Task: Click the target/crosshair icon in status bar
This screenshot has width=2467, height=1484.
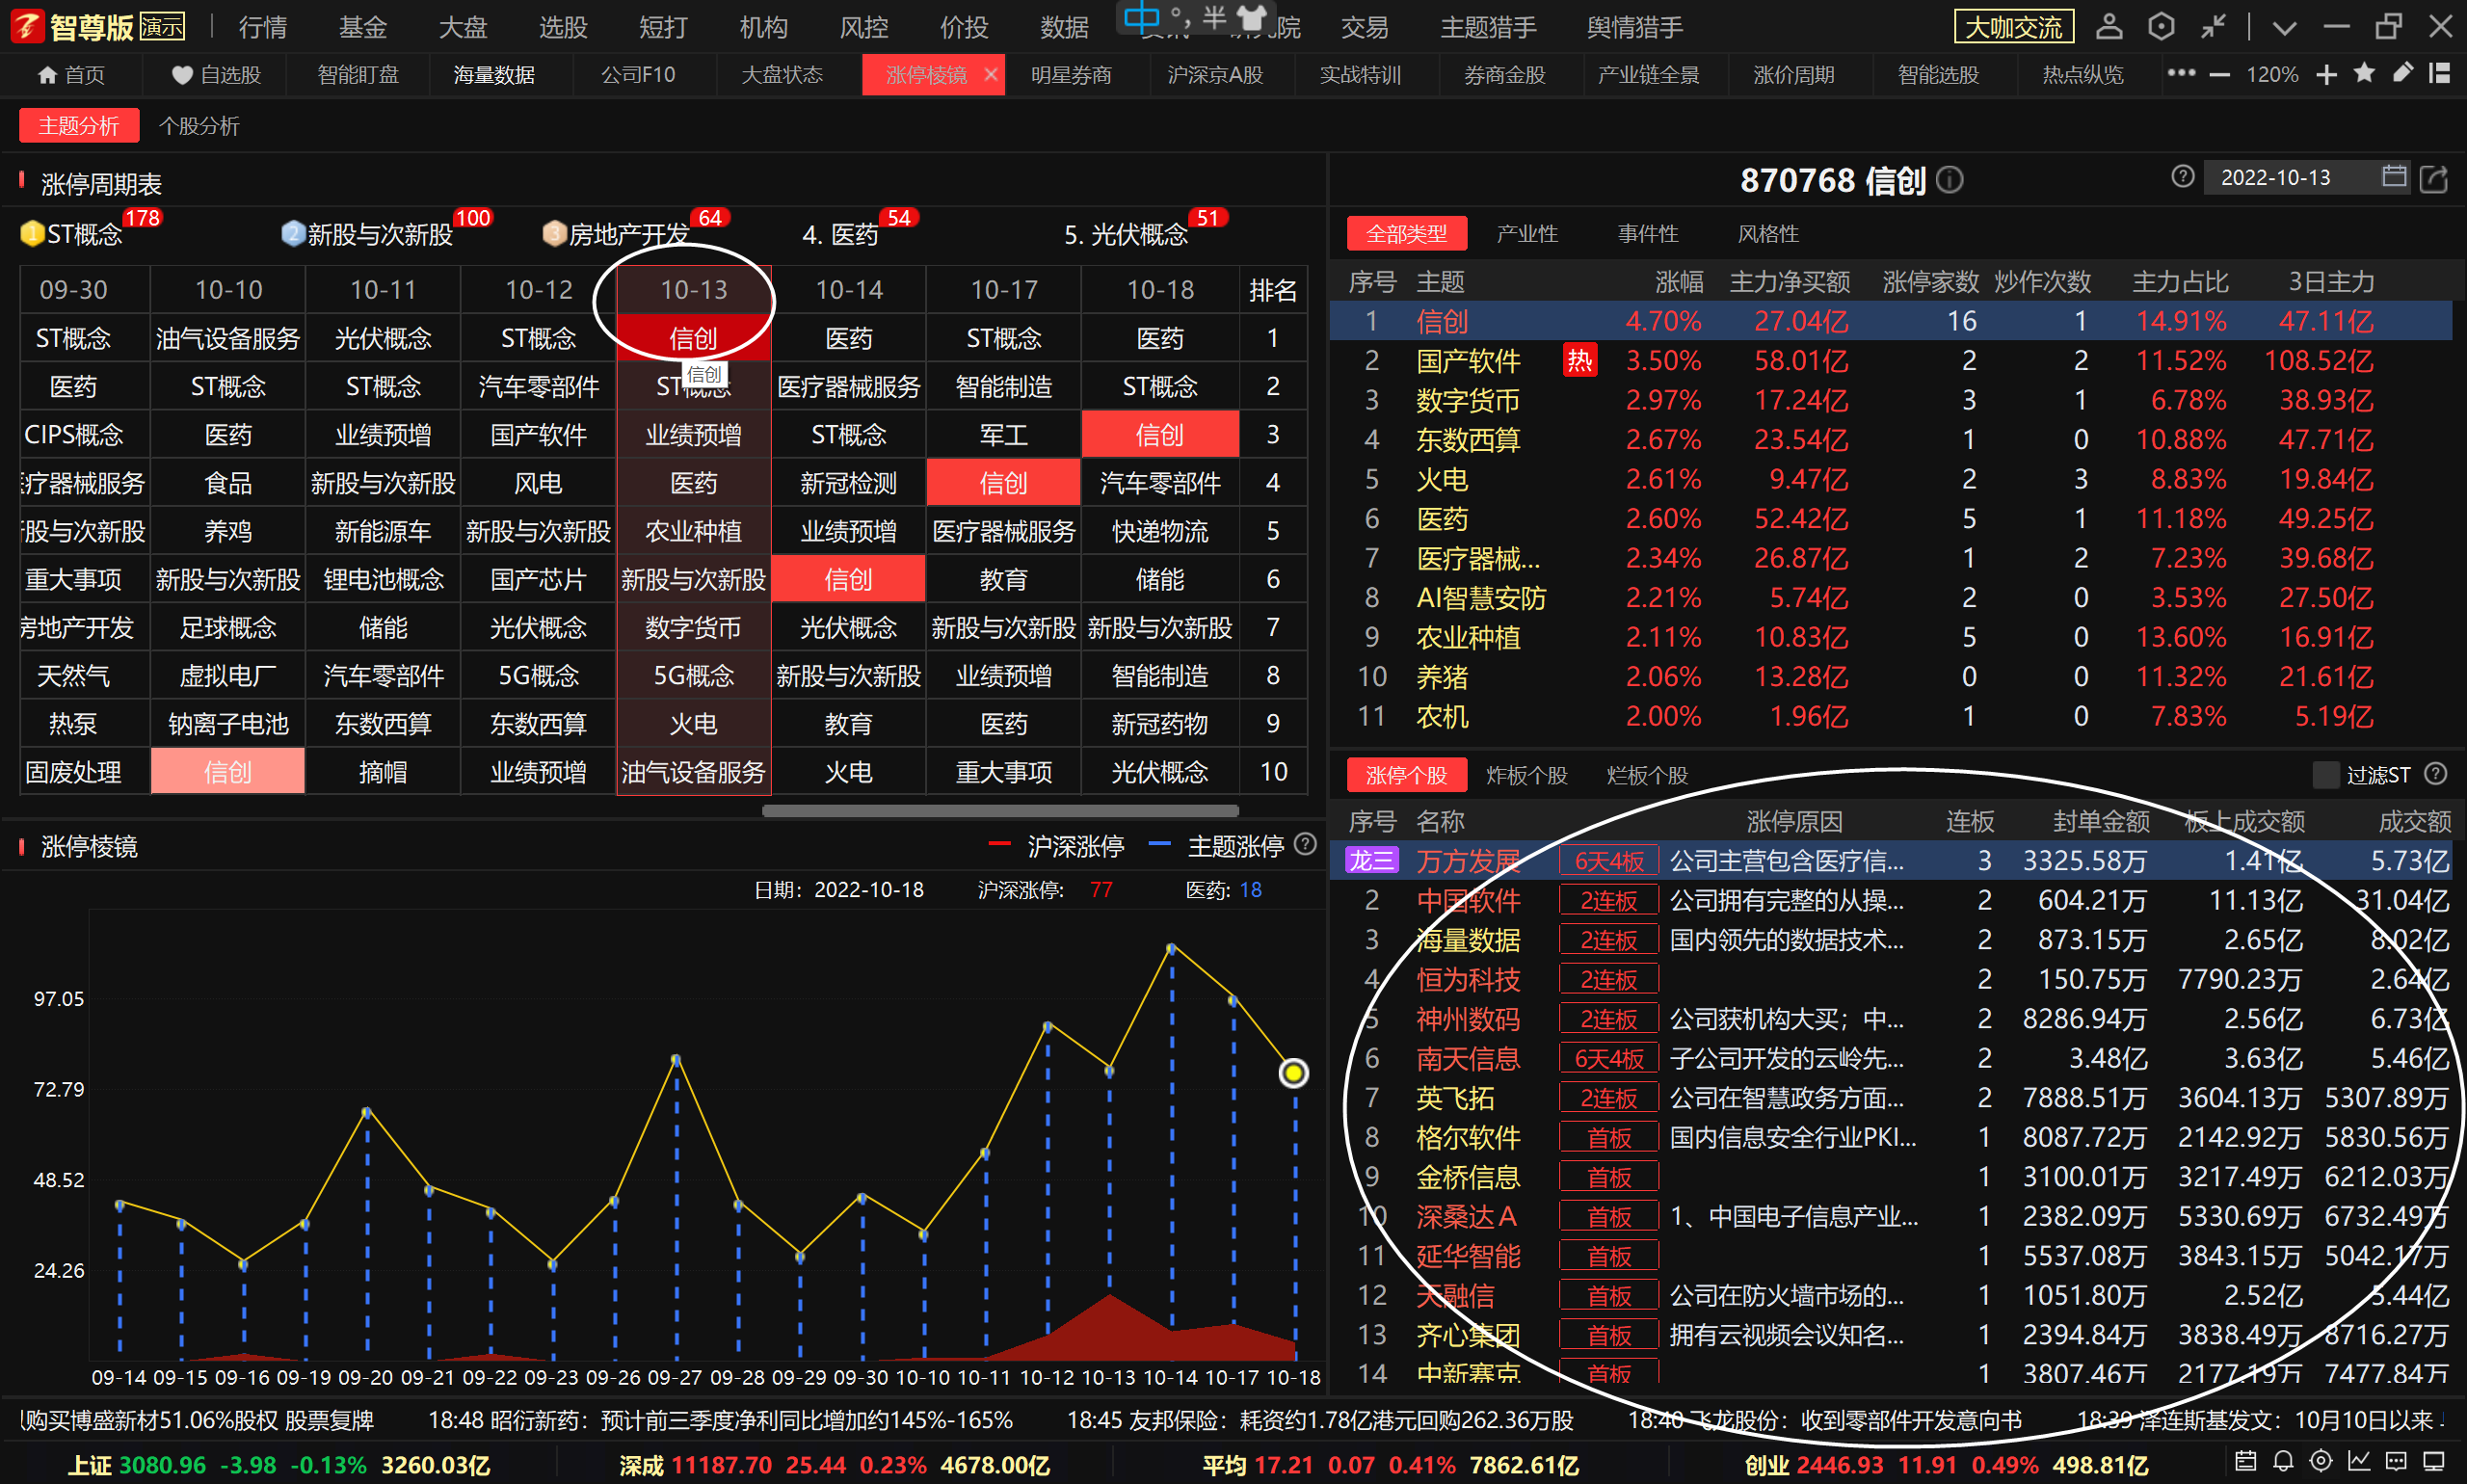Action: click(x=2321, y=1461)
